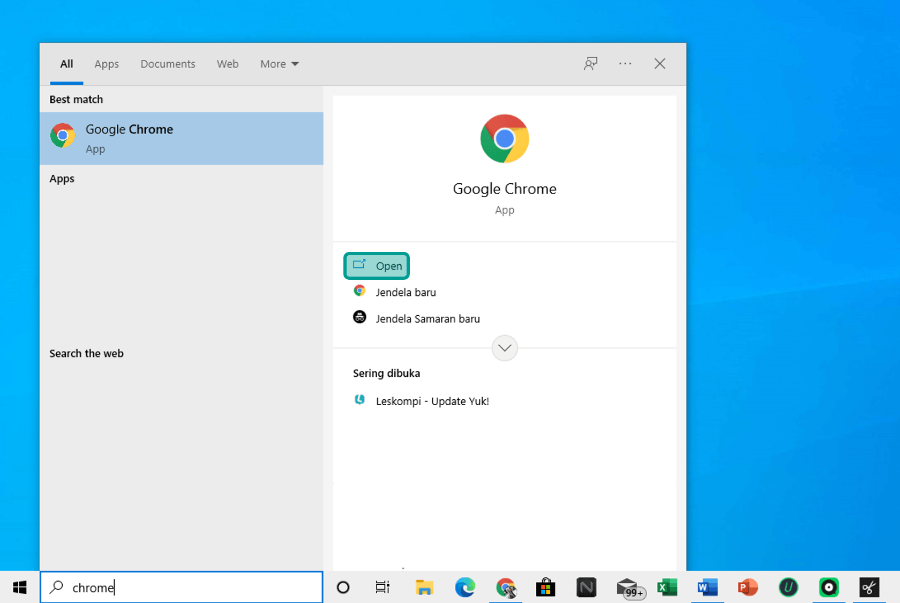Switch to the Documents tab
The width and height of the screenshot is (900, 603).
[x=168, y=64]
